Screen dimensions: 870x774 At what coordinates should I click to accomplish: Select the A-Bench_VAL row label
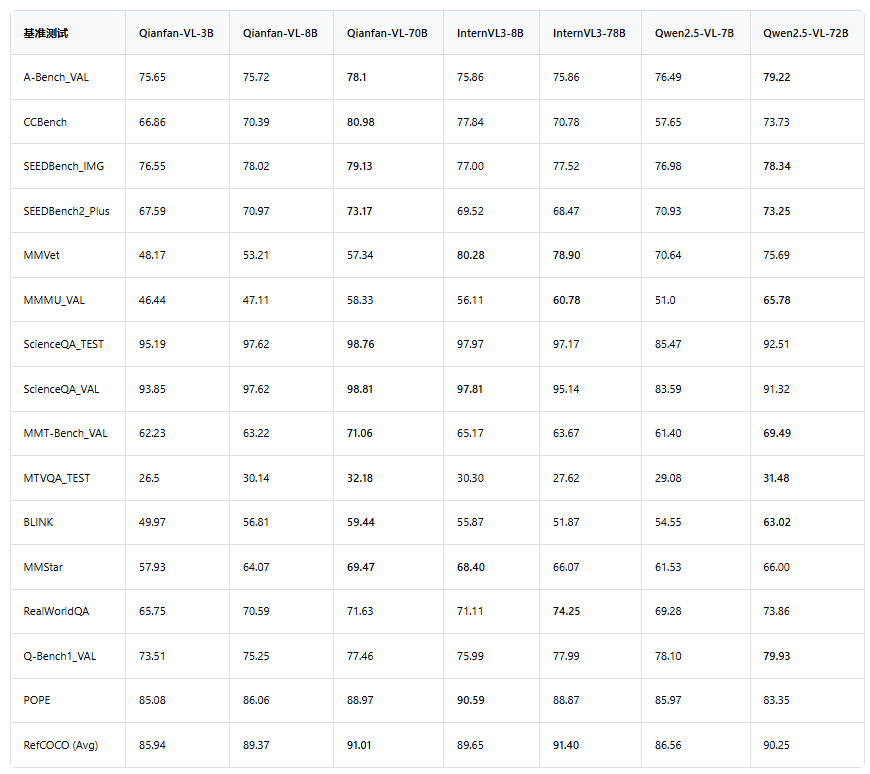click(56, 77)
